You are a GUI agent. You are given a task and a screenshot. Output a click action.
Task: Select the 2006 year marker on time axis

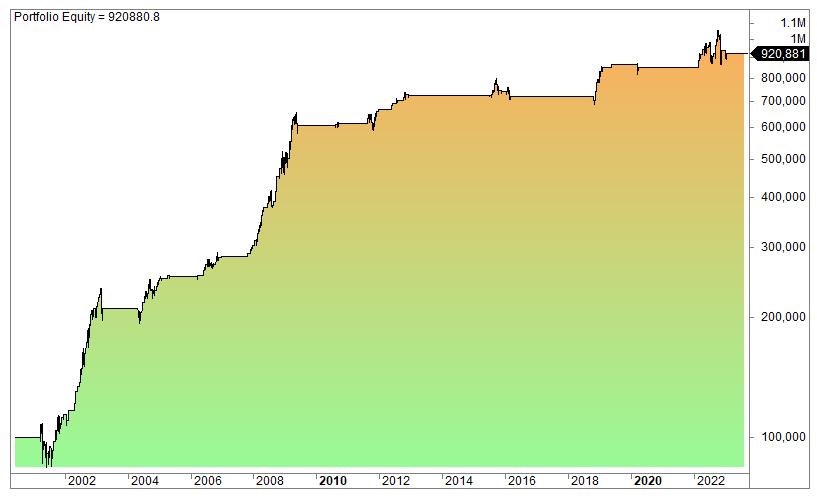point(207,481)
